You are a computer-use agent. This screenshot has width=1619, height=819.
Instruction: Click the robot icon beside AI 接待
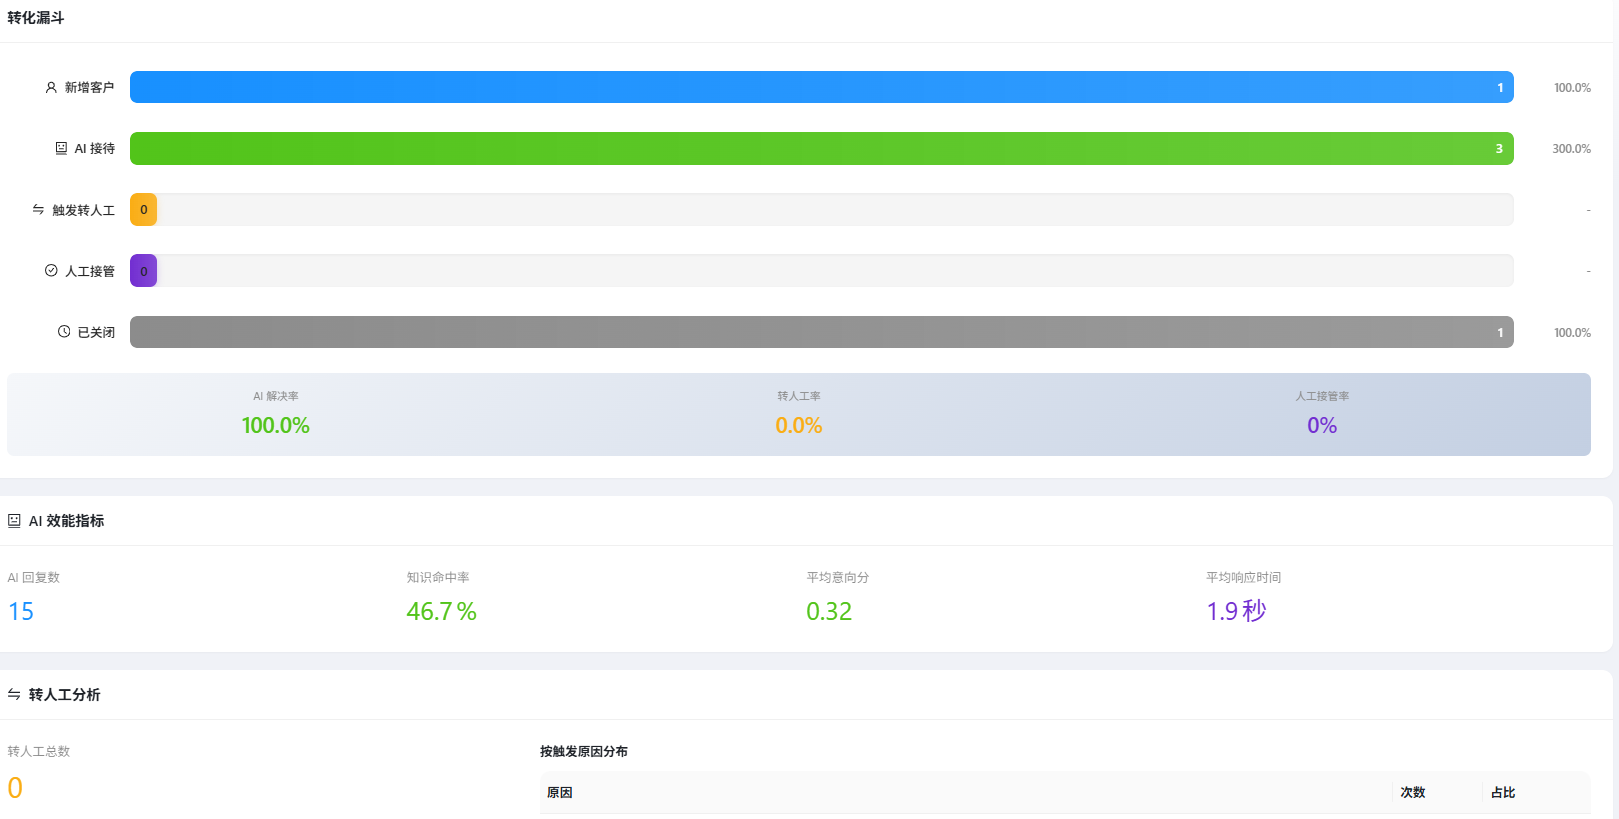61,148
